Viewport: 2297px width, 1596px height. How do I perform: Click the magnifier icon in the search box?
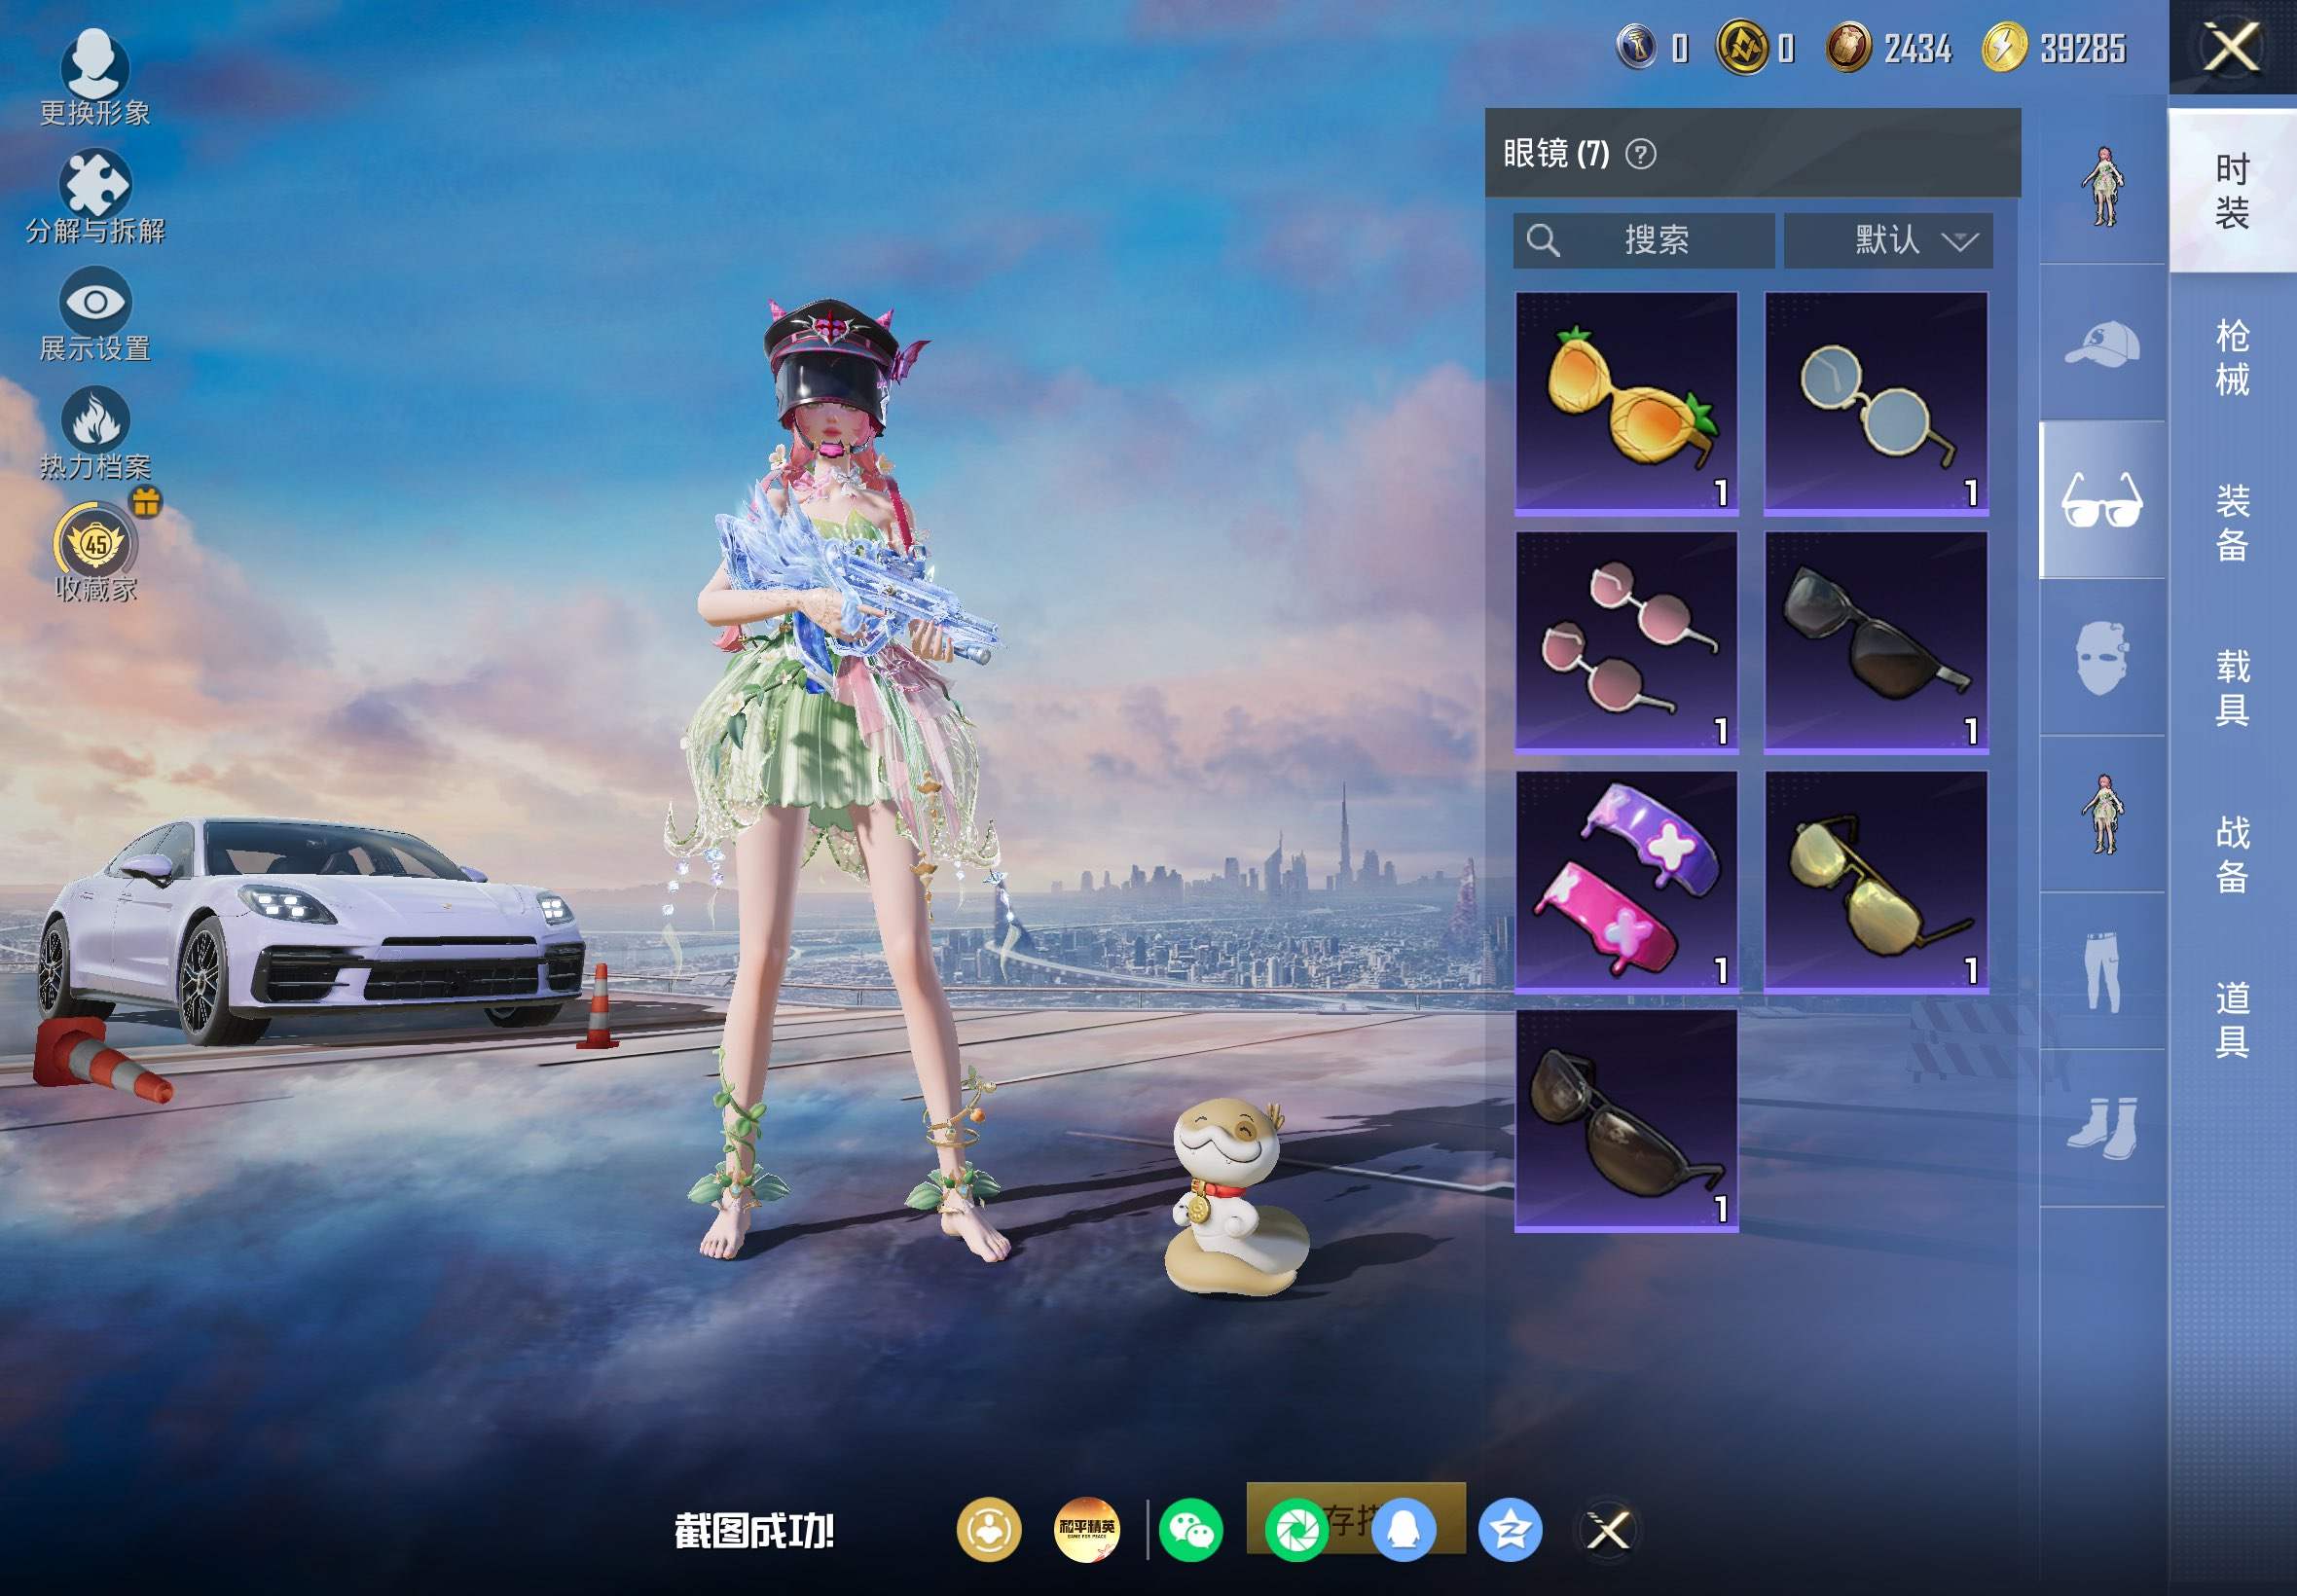tap(1543, 240)
